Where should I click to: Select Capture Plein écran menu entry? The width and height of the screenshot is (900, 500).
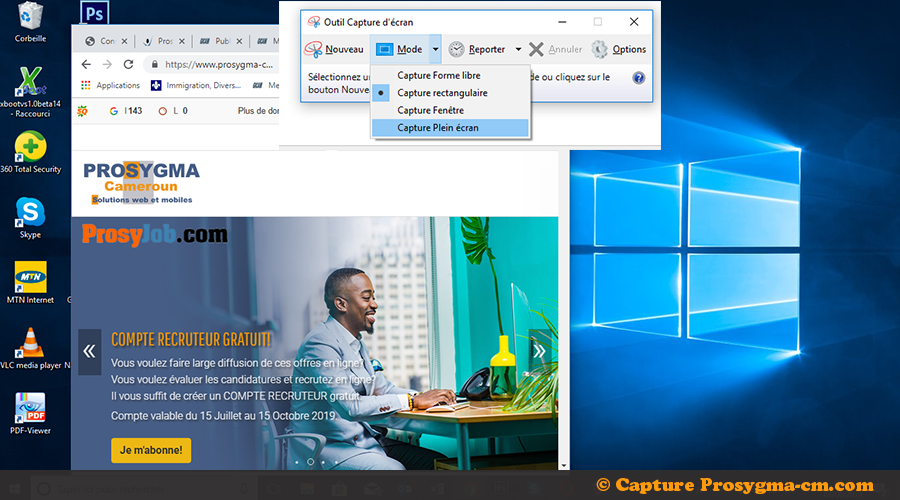click(x=449, y=128)
